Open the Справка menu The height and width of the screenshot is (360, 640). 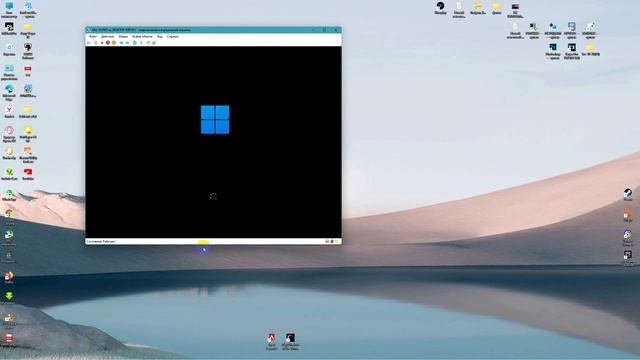pyautogui.click(x=173, y=36)
